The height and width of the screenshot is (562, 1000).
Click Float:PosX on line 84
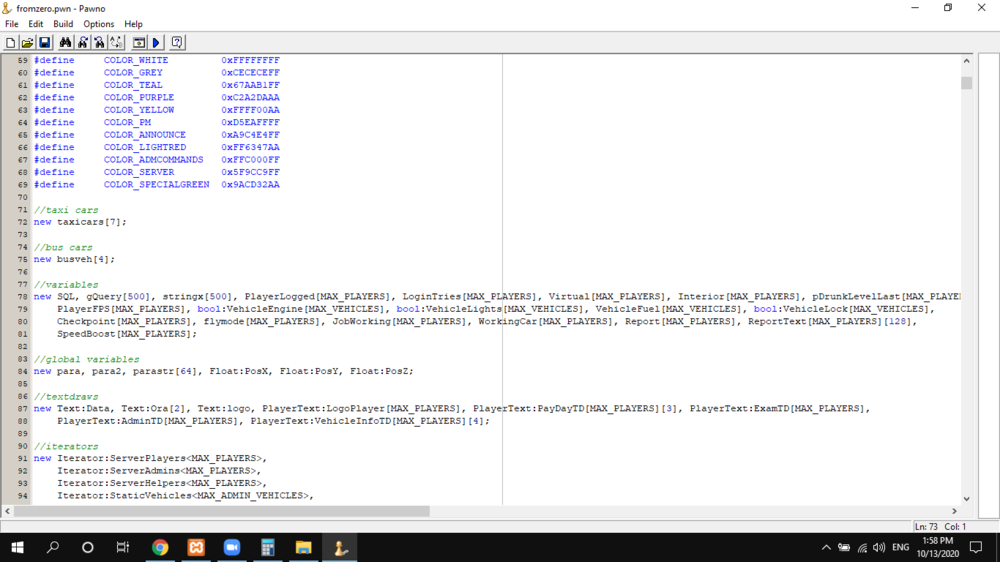point(239,371)
